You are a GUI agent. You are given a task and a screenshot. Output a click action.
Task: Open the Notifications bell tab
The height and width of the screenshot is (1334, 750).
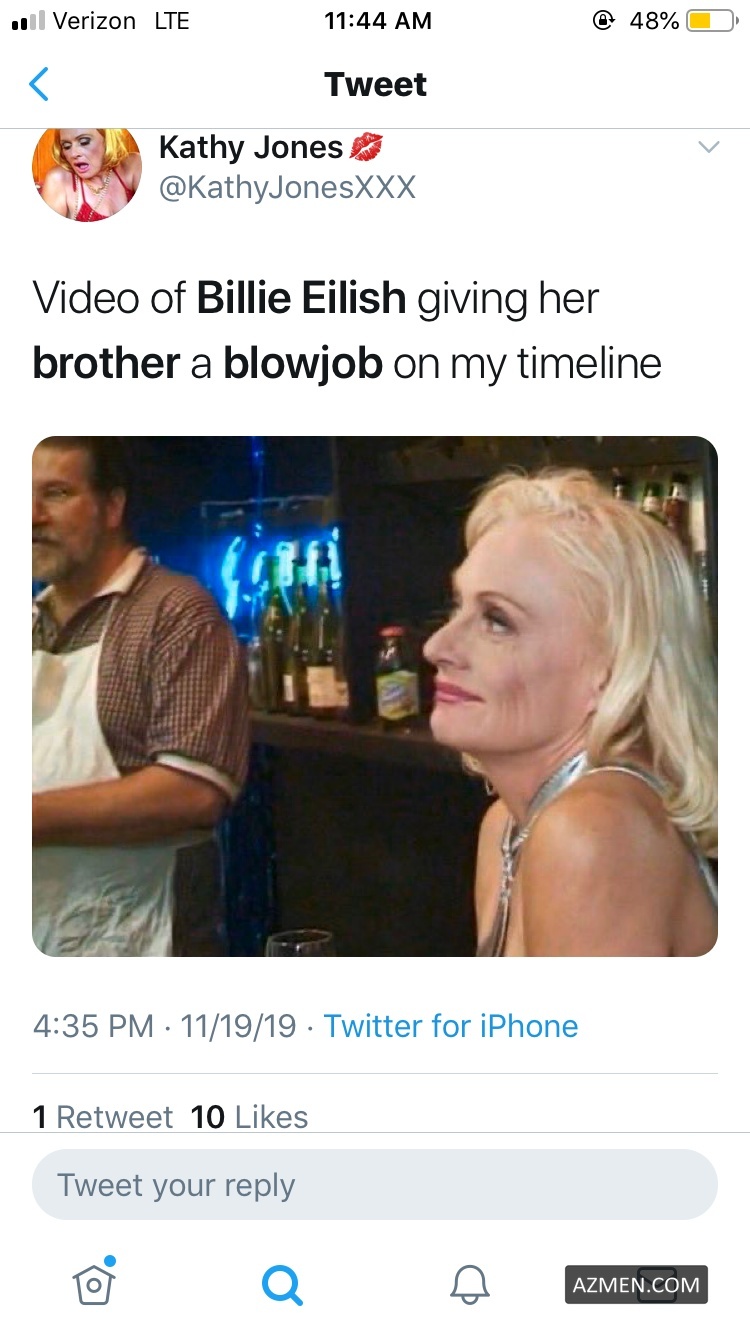[470, 1283]
